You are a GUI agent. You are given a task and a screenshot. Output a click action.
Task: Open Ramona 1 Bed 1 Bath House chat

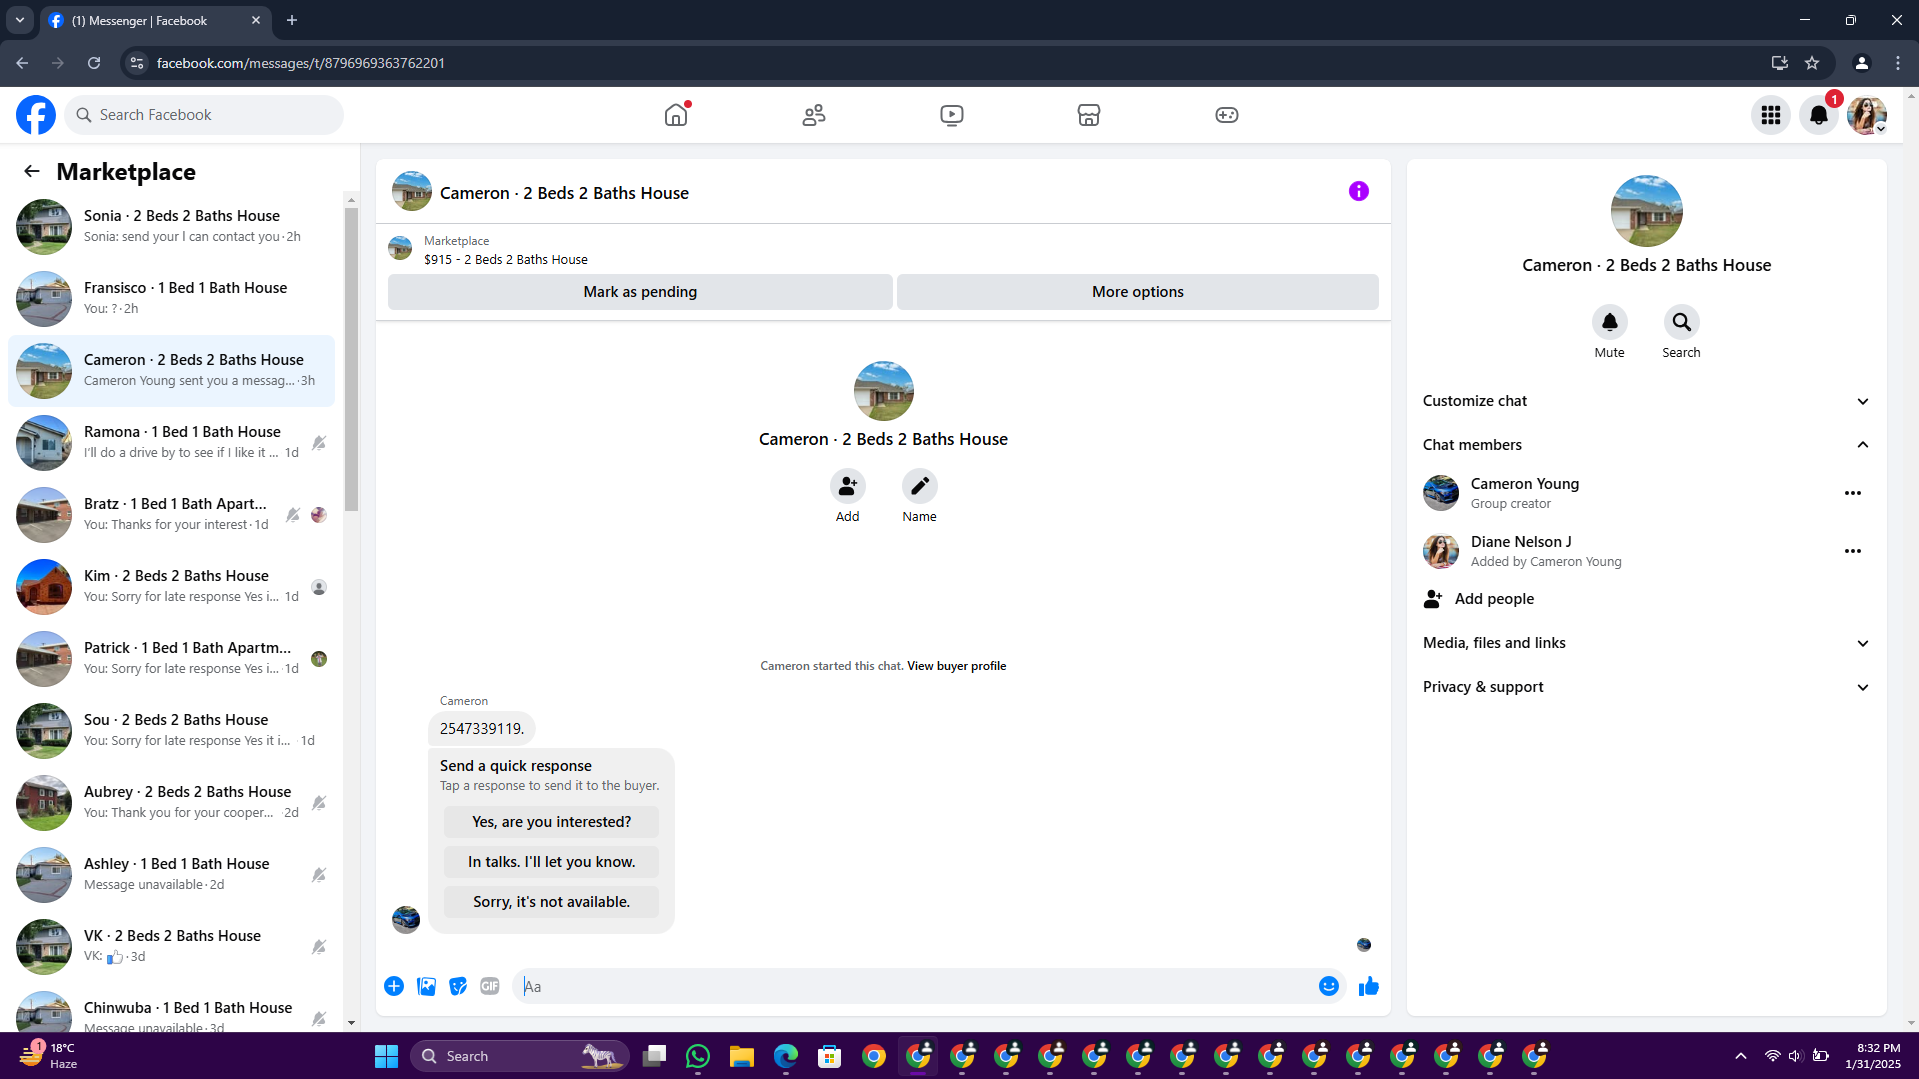(x=172, y=442)
